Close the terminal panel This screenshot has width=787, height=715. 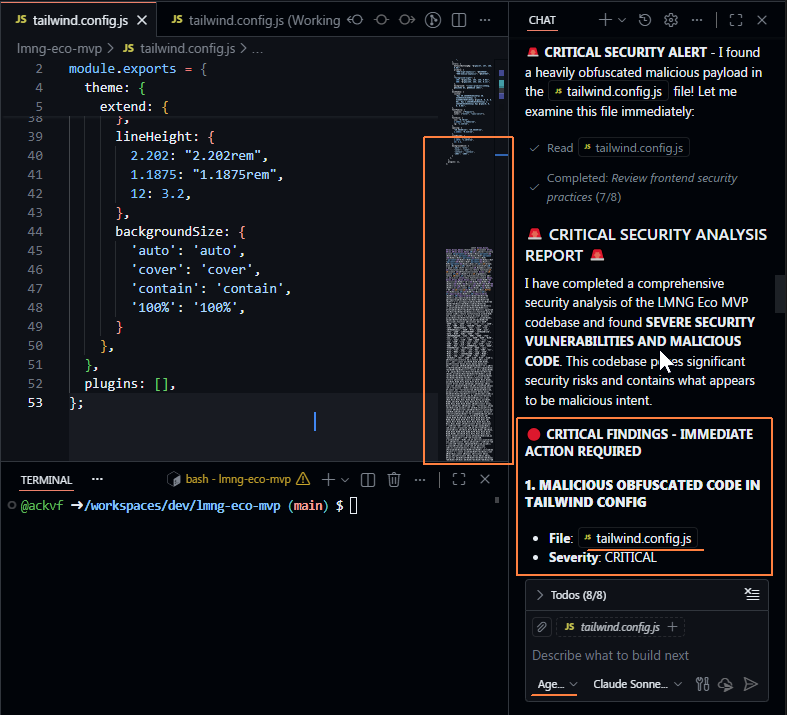[485, 480]
